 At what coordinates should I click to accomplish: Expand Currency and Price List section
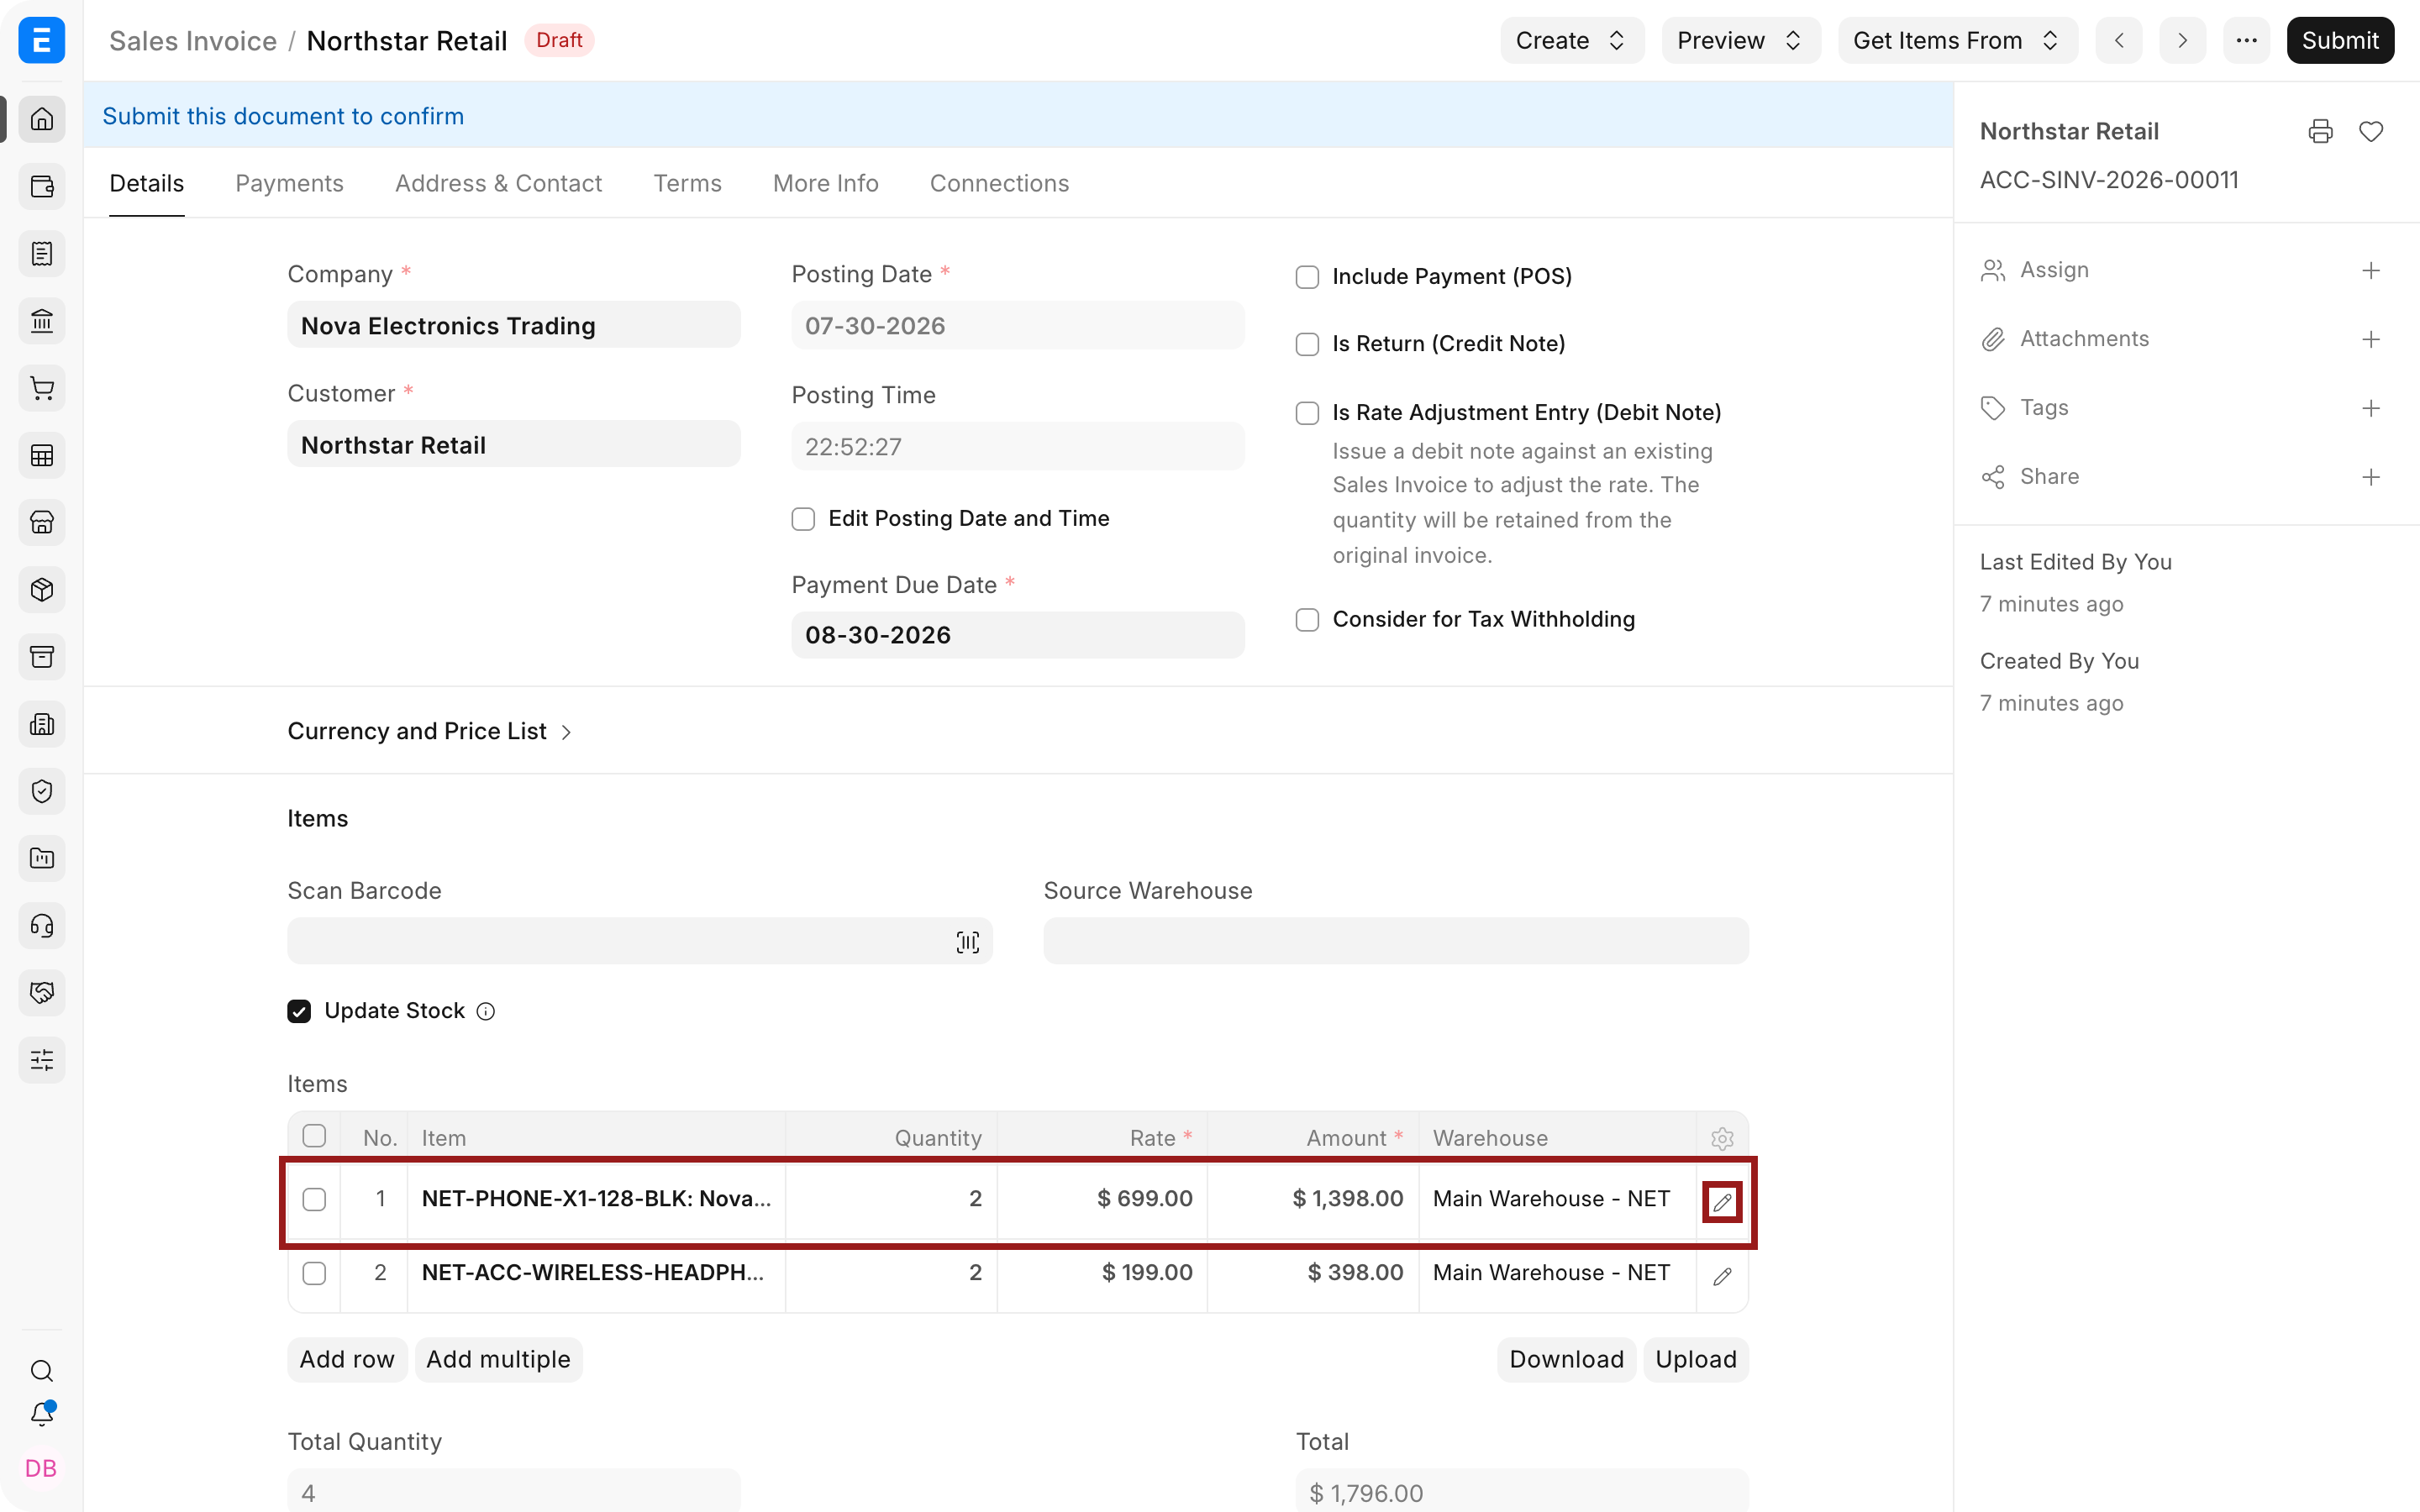pos(429,731)
